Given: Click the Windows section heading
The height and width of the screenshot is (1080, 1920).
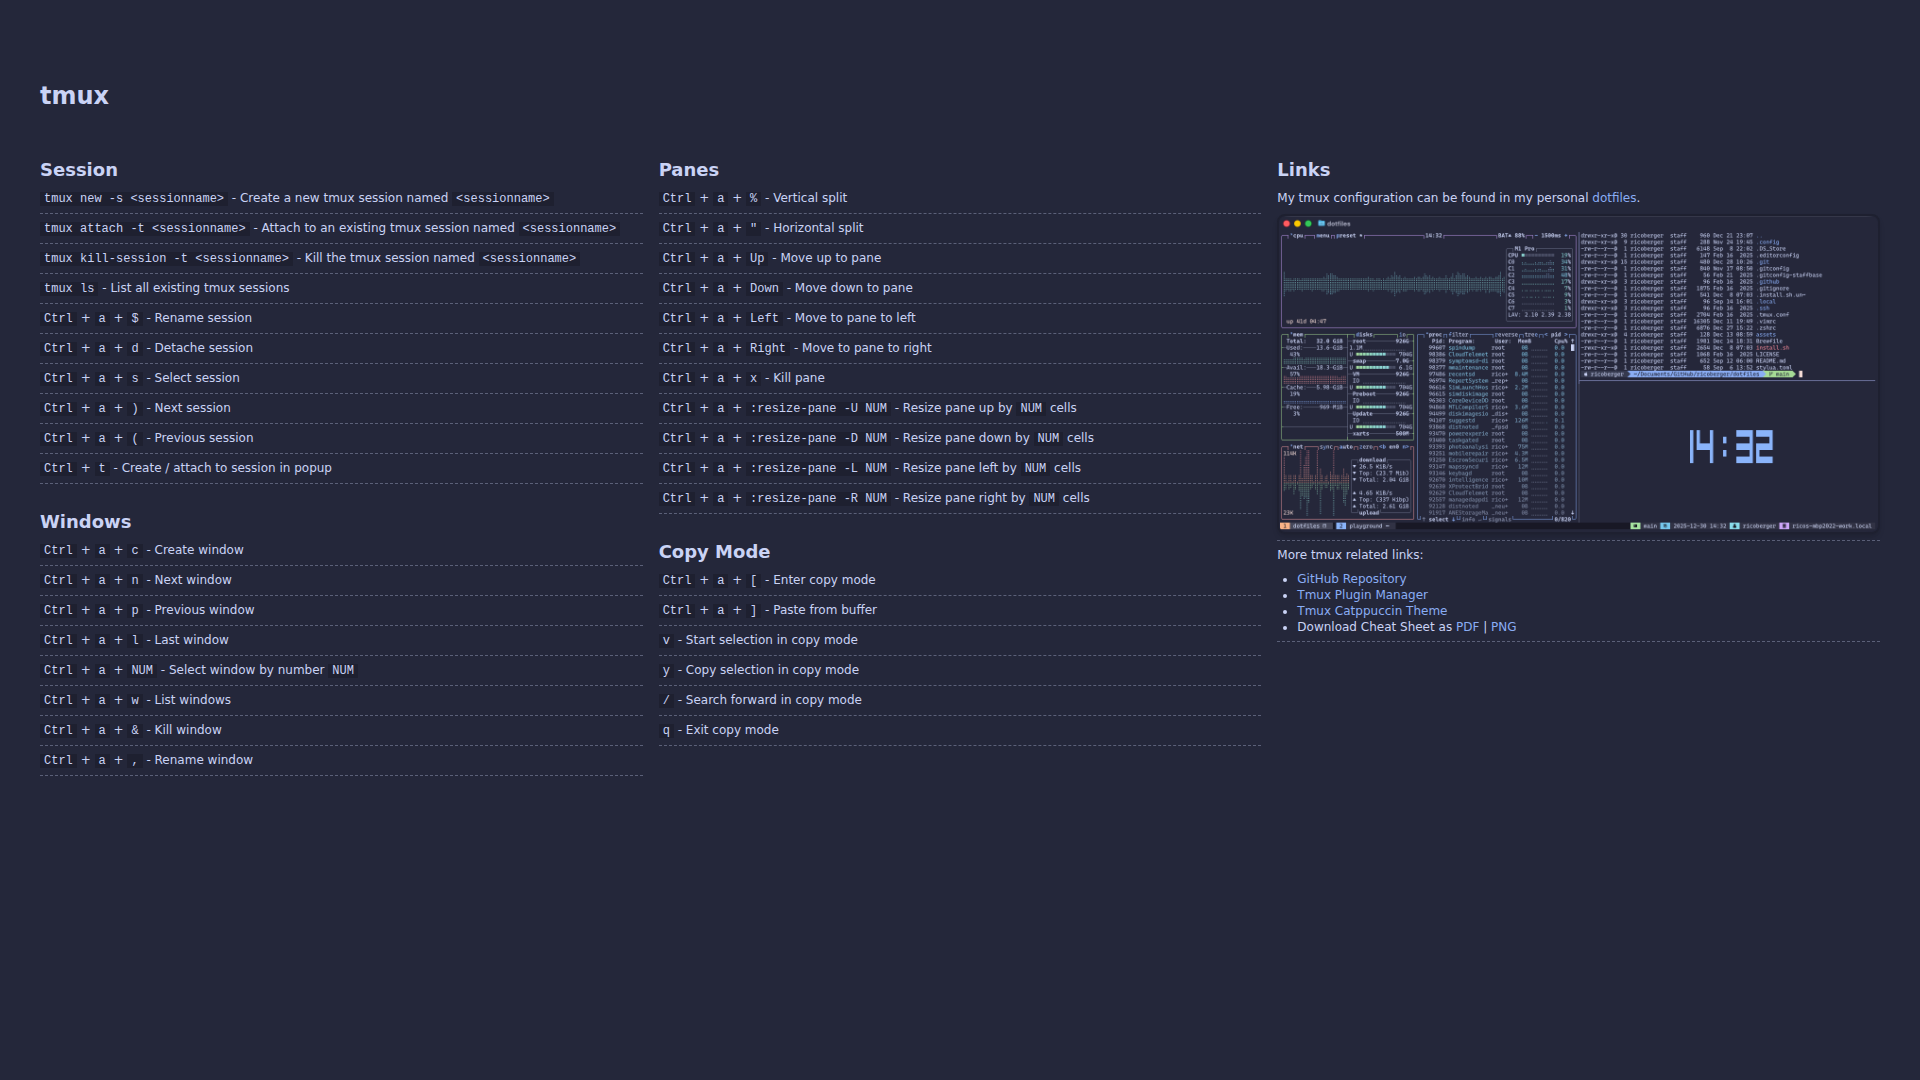Looking at the screenshot, I should [85, 522].
